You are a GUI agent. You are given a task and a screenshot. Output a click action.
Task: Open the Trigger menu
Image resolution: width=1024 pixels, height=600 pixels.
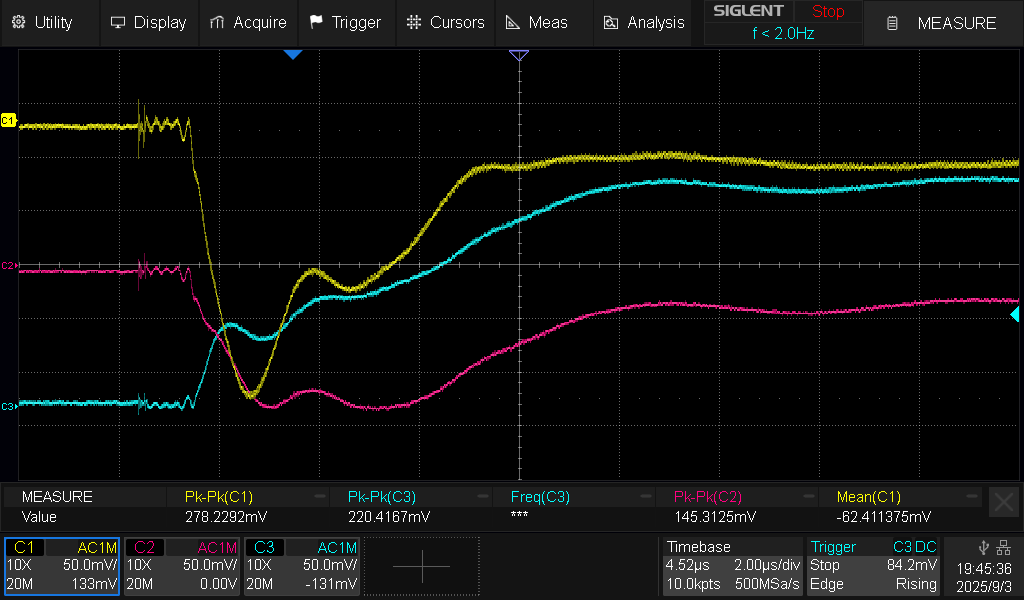pos(345,22)
